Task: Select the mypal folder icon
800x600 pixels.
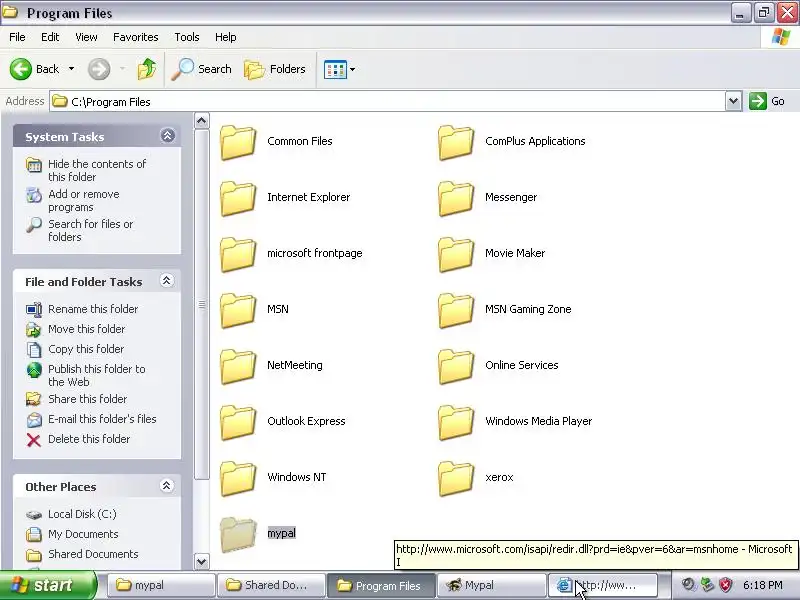Action: click(238, 534)
